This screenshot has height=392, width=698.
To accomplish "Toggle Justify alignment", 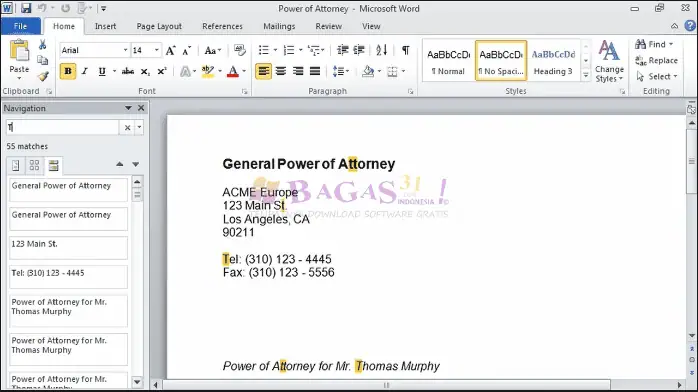I will [315, 71].
